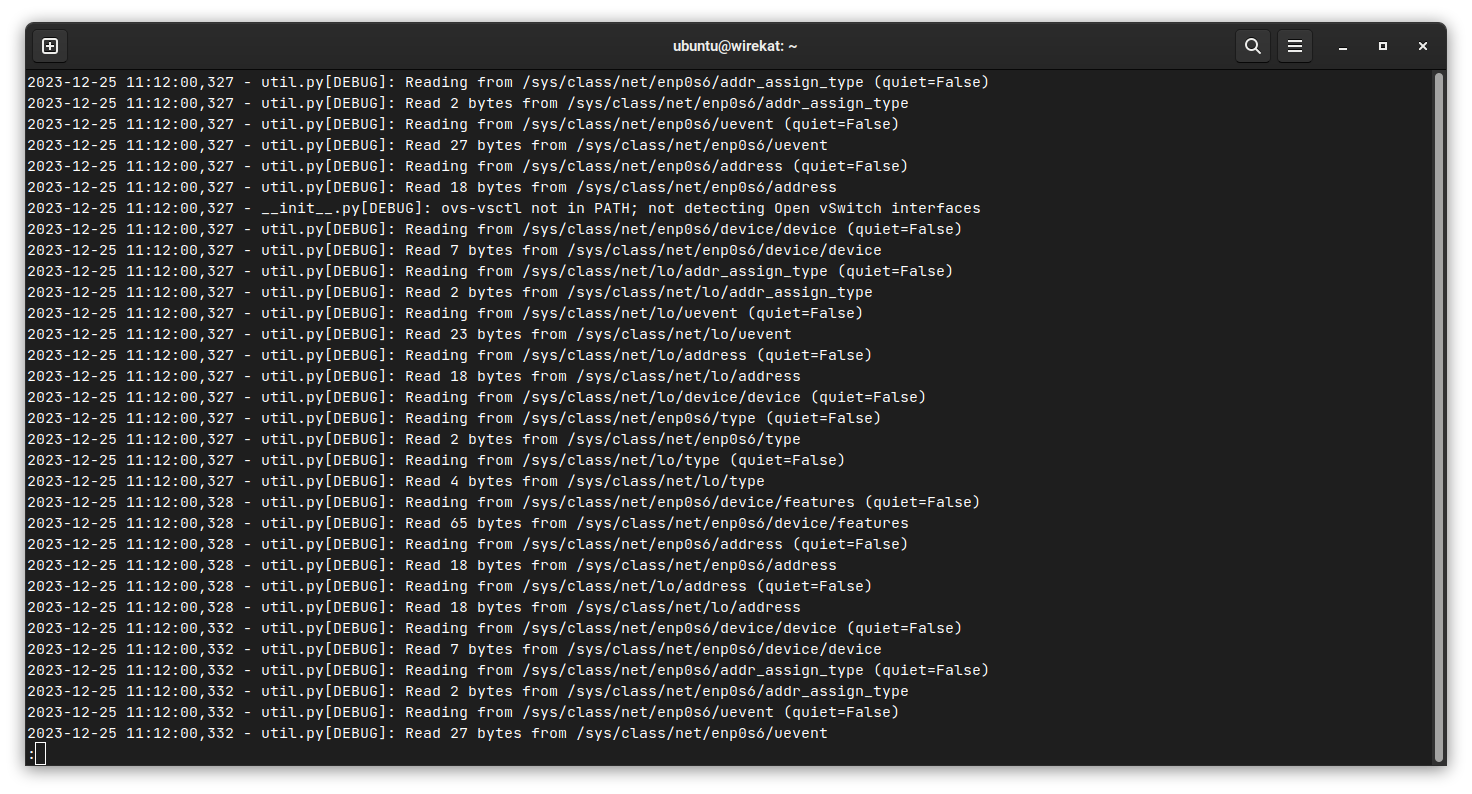Click the util.py[DEBUG] label on the top line
This screenshot has height=794, width=1472.
[322, 81]
